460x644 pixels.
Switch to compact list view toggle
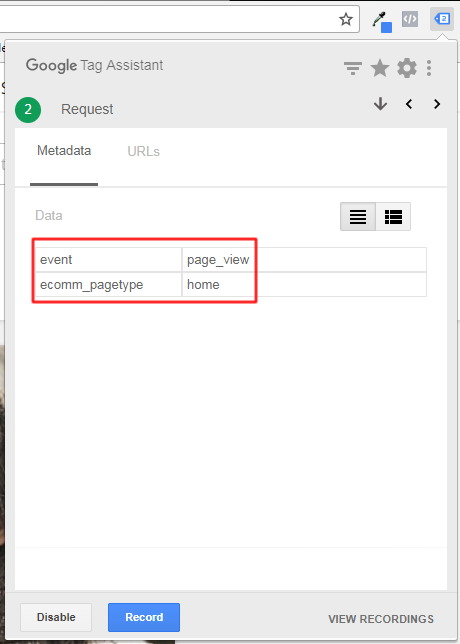[x=358, y=216]
